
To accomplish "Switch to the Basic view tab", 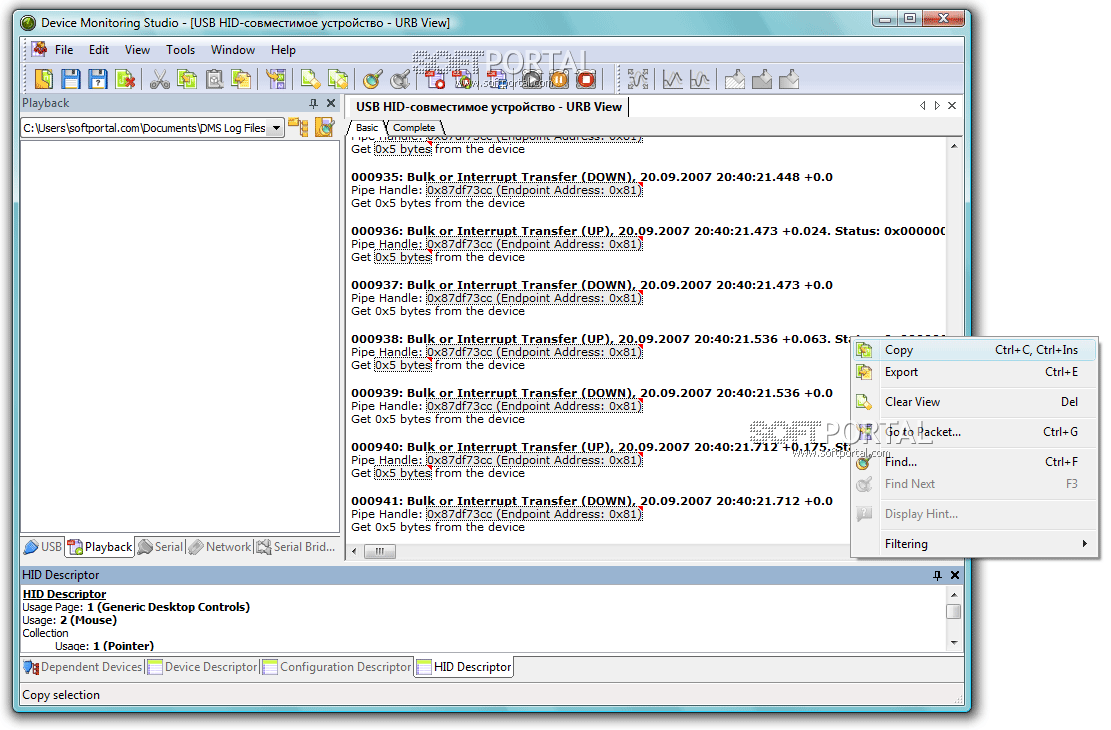I will pyautogui.click(x=367, y=128).
